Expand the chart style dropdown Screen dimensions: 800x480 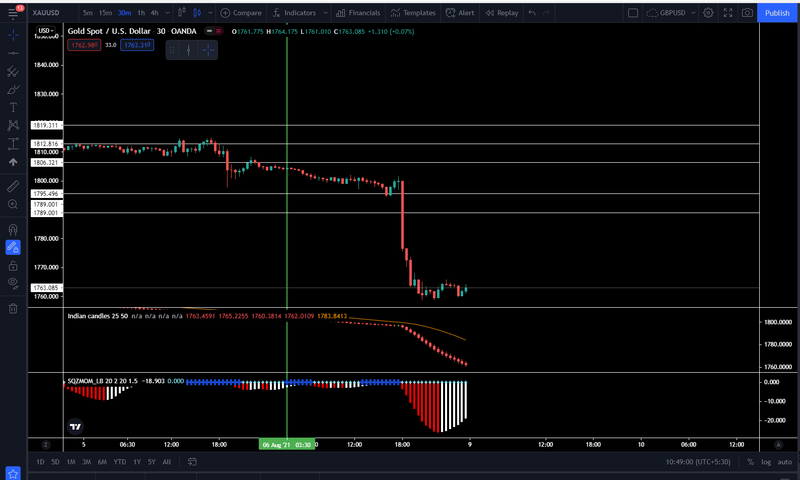(210, 13)
